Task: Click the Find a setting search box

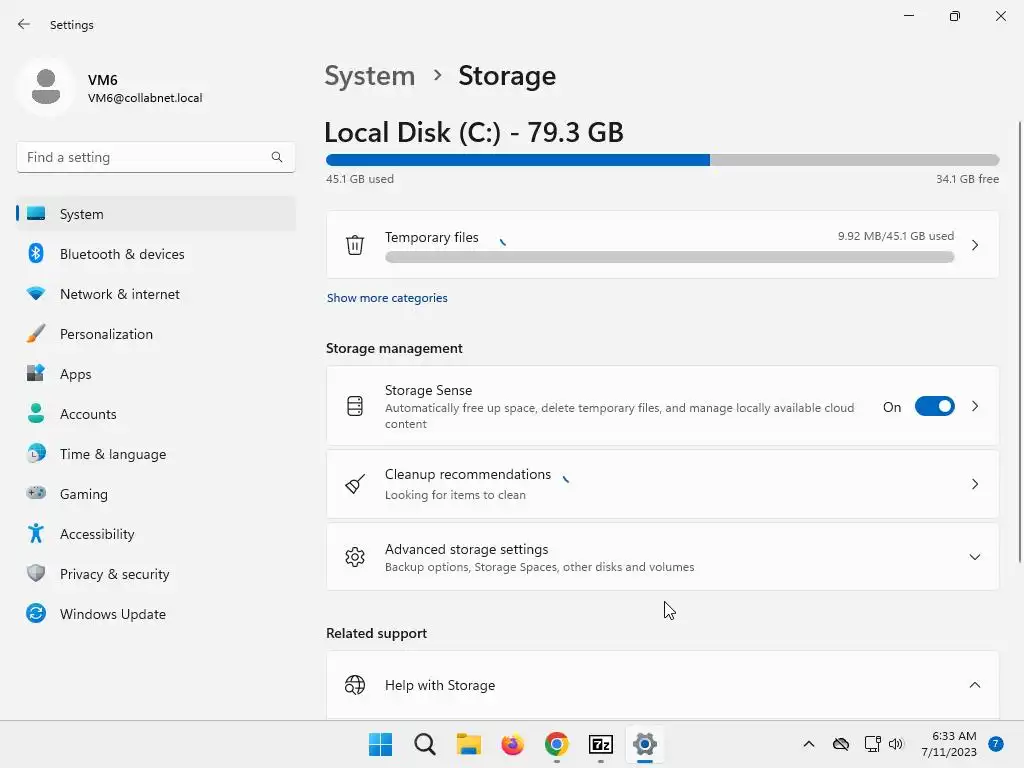Action: tap(145, 157)
